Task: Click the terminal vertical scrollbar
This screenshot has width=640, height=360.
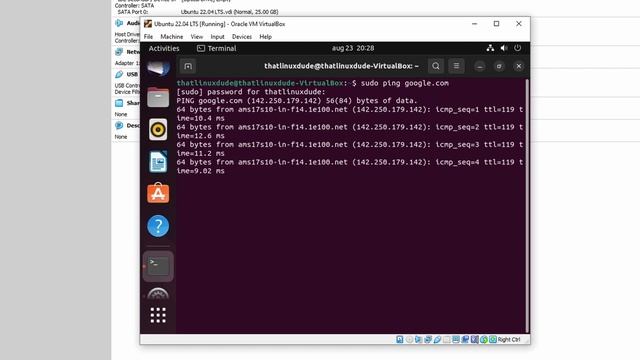Action: (527, 205)
